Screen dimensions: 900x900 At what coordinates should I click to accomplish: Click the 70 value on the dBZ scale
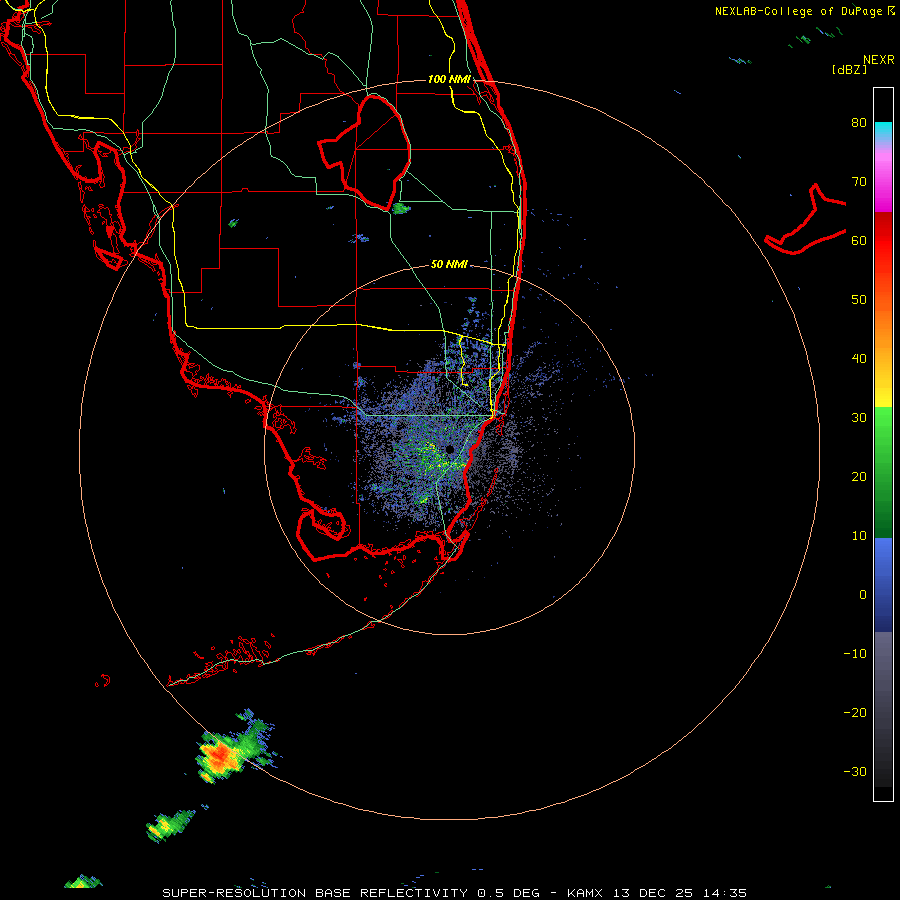(x=859, y=182)
